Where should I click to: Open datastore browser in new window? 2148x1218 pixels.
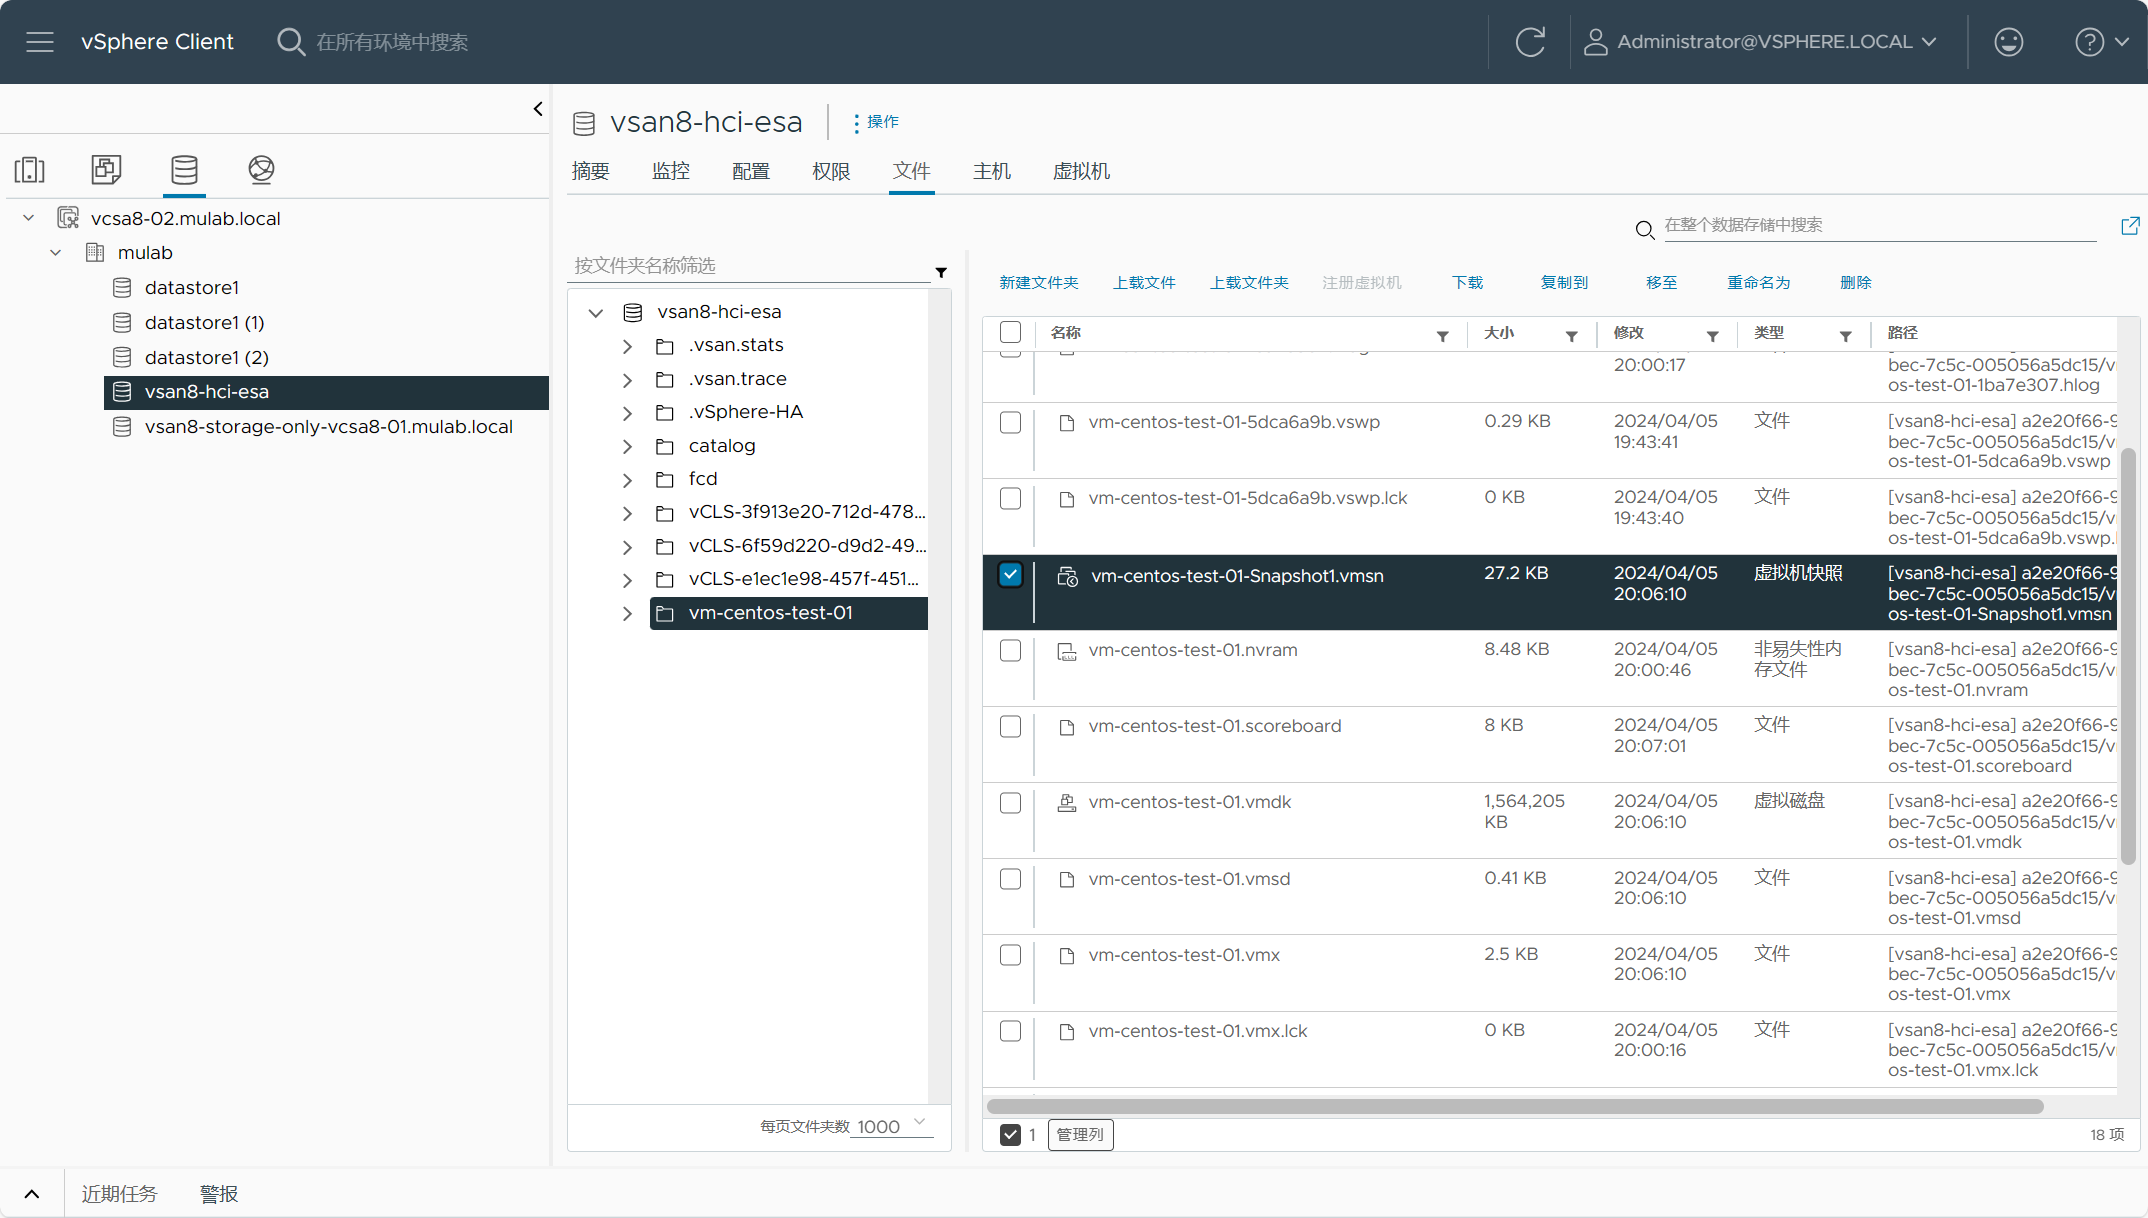point(2130,226)
